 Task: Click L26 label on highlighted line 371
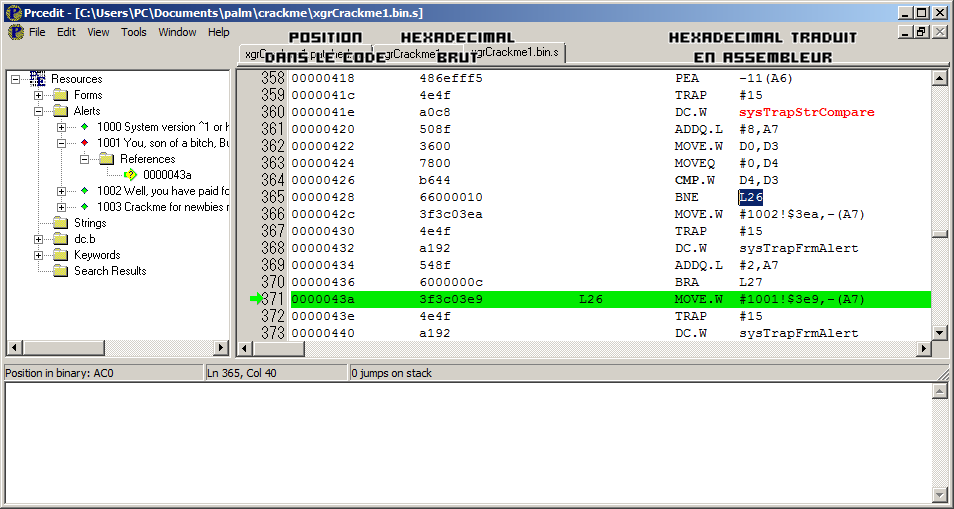591,299
